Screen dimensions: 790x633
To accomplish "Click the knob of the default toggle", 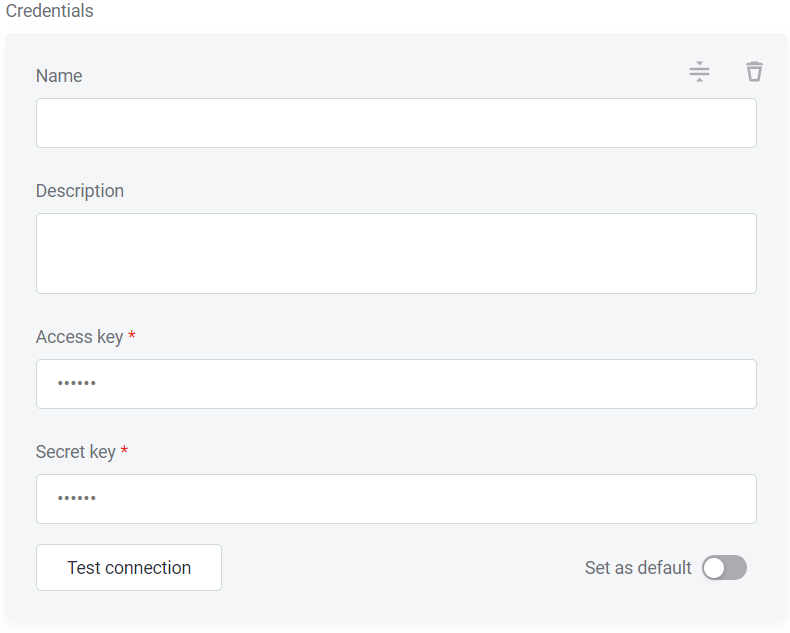I will 713,568.
